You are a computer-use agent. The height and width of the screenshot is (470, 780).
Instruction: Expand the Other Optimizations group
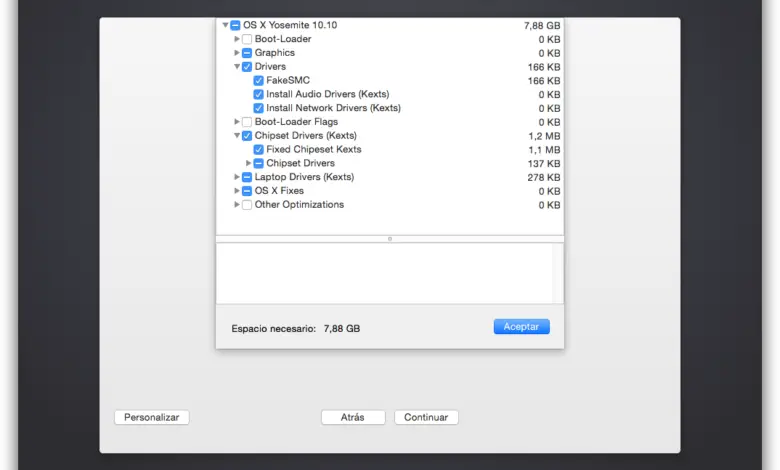pyautogui.click(x=237, y=204)
